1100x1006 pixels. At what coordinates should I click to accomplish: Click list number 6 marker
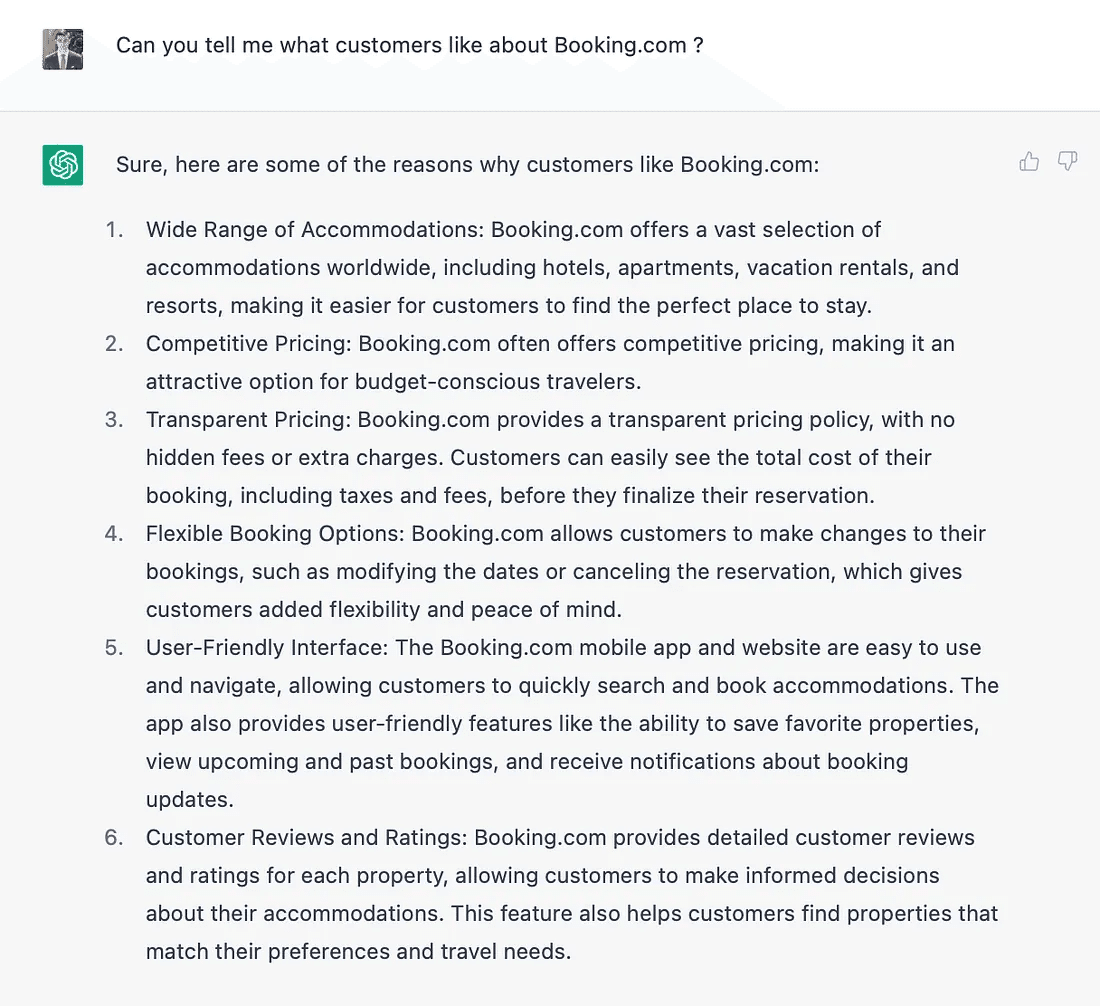coord(114,838)
